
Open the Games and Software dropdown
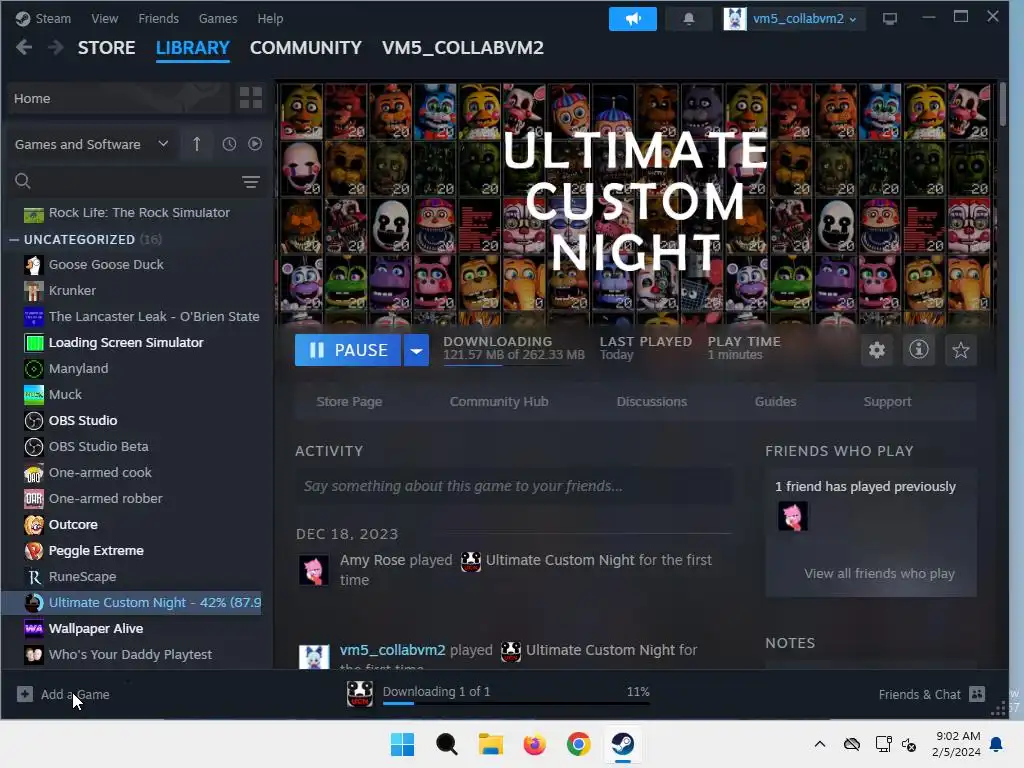(x=91, y=144)
